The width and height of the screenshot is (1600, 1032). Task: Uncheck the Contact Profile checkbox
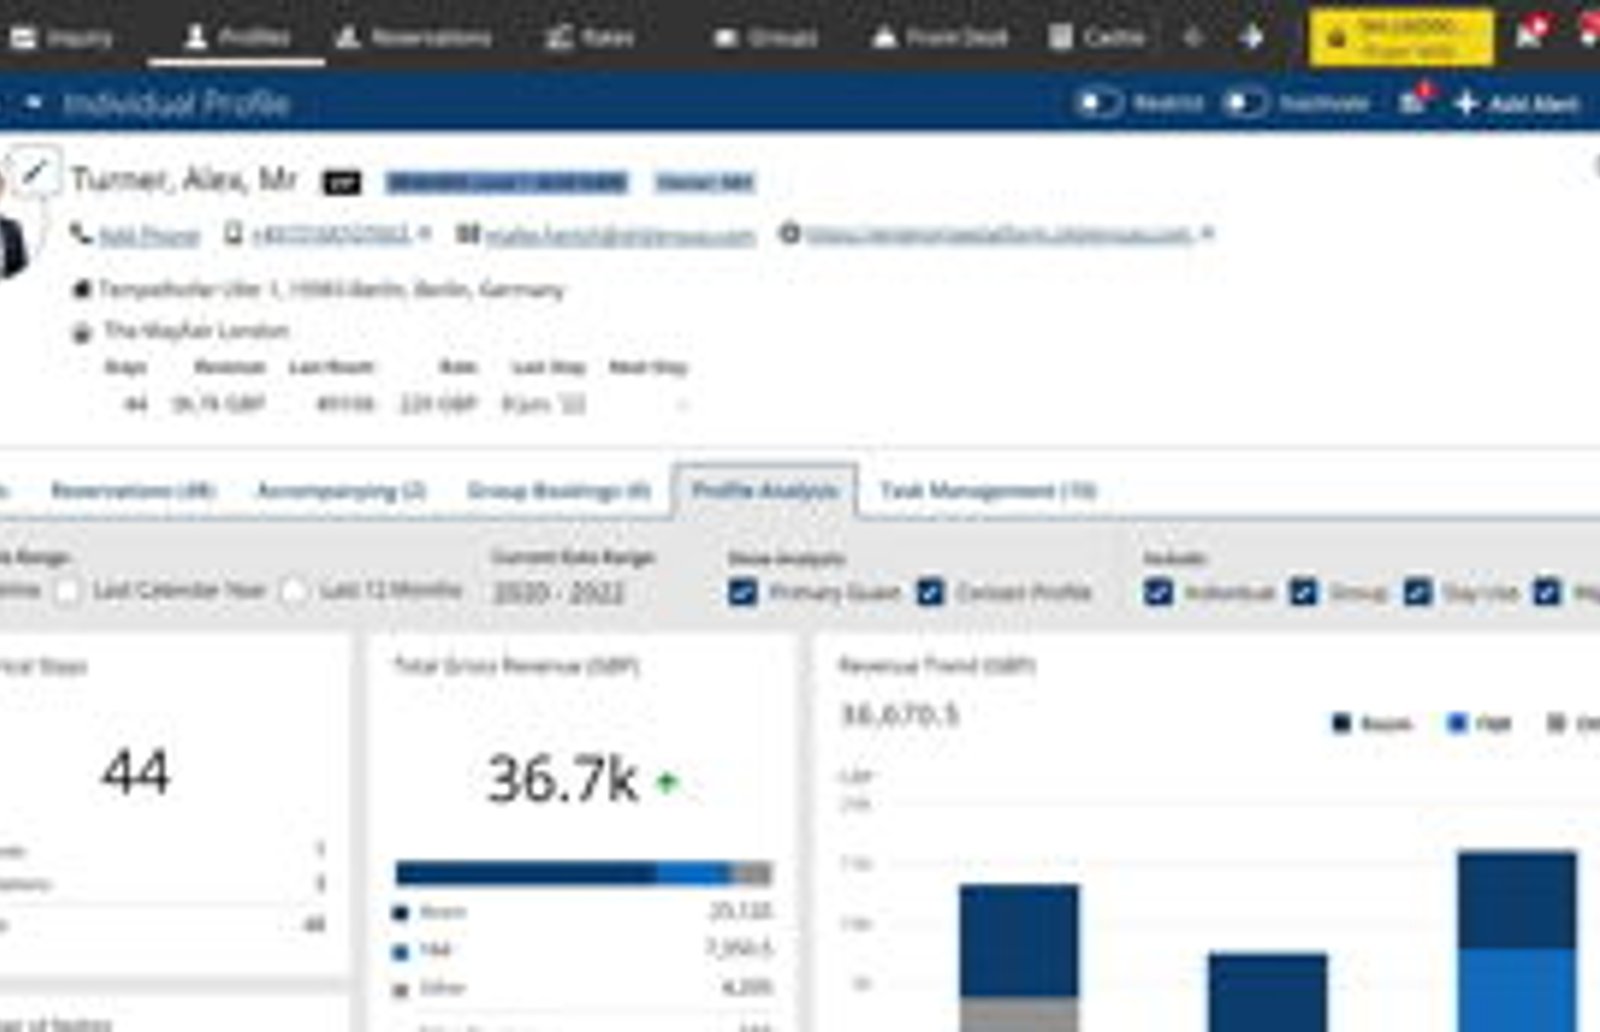tap(930, 592)
